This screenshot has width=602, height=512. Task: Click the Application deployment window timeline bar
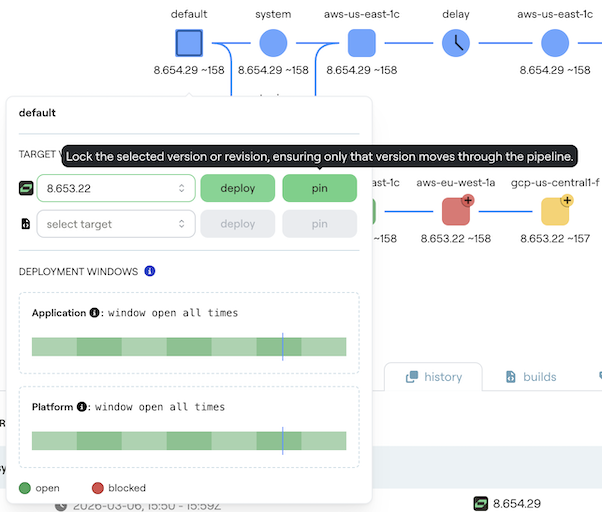coord(189,347)
